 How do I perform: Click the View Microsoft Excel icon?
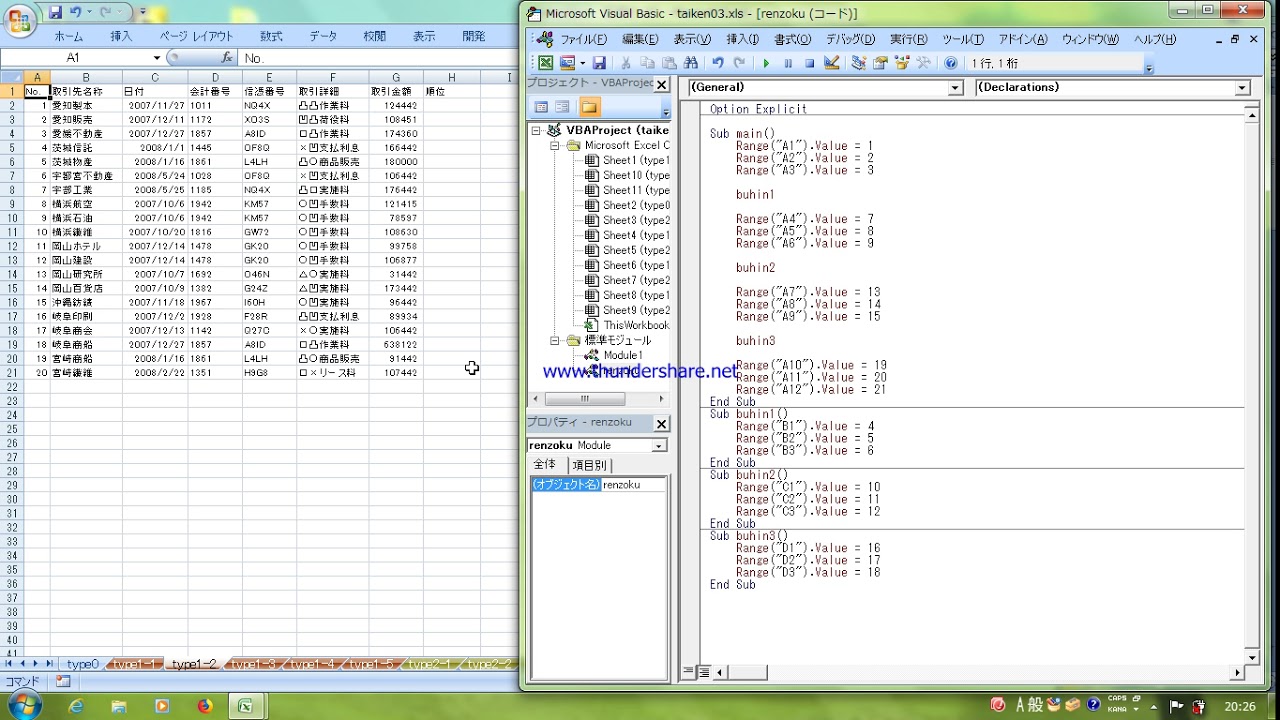click(x=545, y=63)
